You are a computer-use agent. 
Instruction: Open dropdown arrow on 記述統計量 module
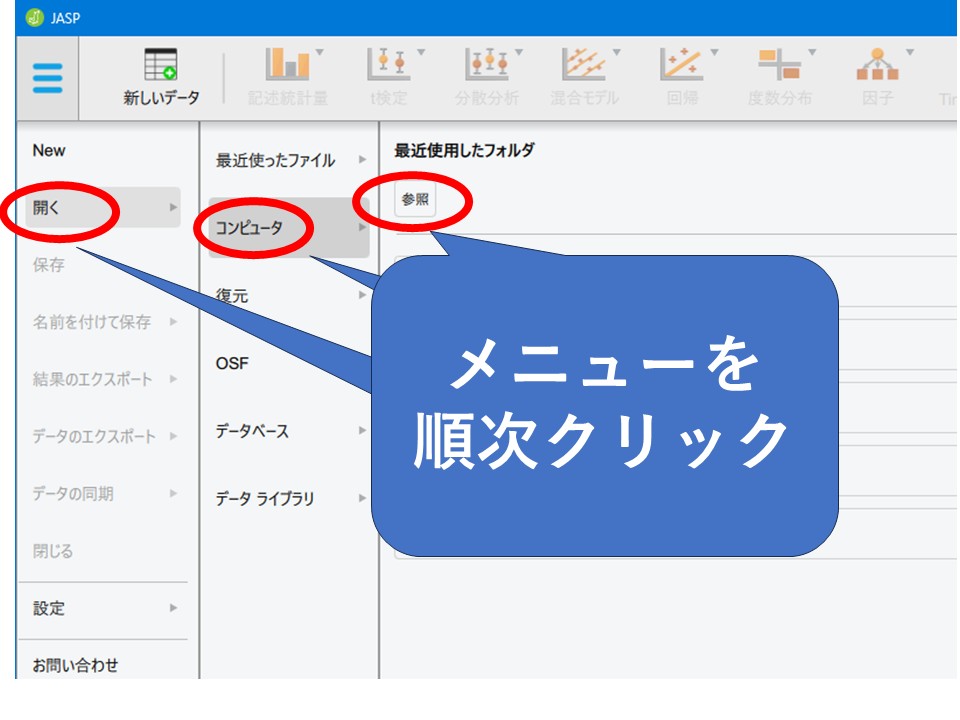point(320,53)
